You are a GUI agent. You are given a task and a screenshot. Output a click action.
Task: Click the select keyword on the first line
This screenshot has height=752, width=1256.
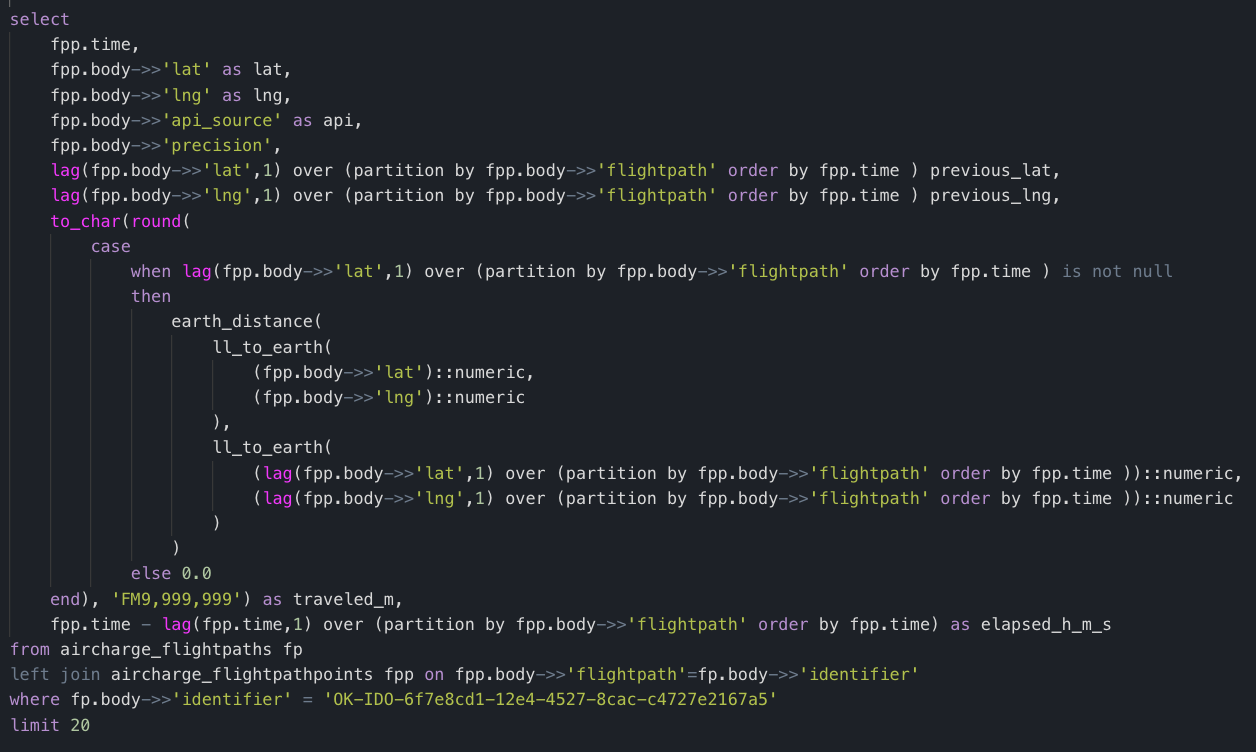(40, 20)
